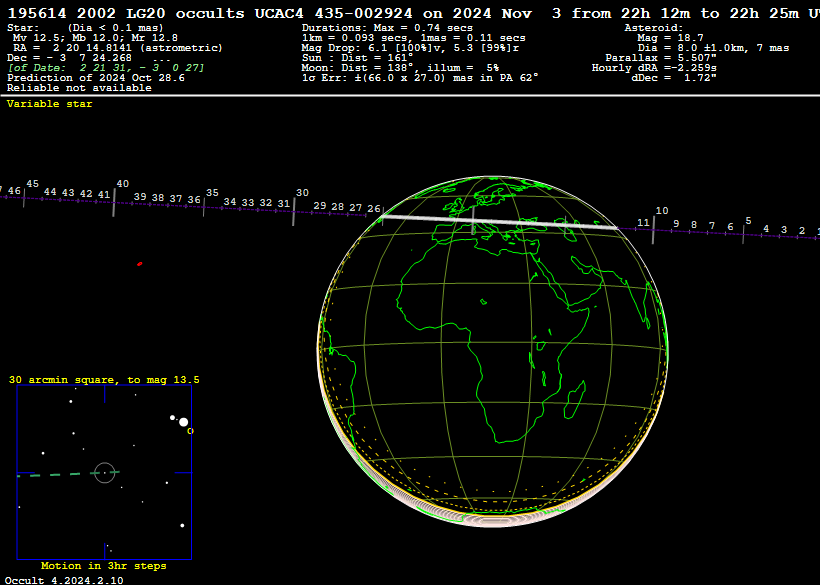Select 'Dia = 8.0 ±1.0km, 7 mas' text
The width and height of the screenshot is (820, 585).
coord(713,48)
